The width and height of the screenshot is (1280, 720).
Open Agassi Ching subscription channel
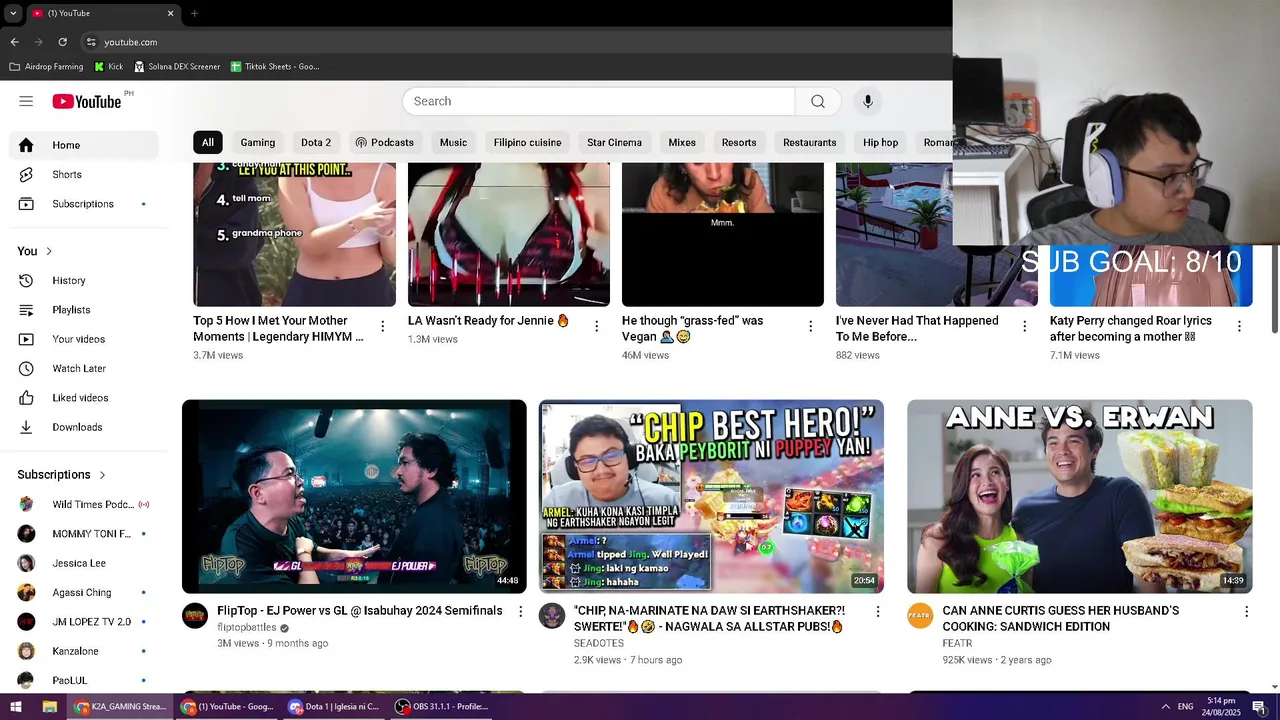84,592
